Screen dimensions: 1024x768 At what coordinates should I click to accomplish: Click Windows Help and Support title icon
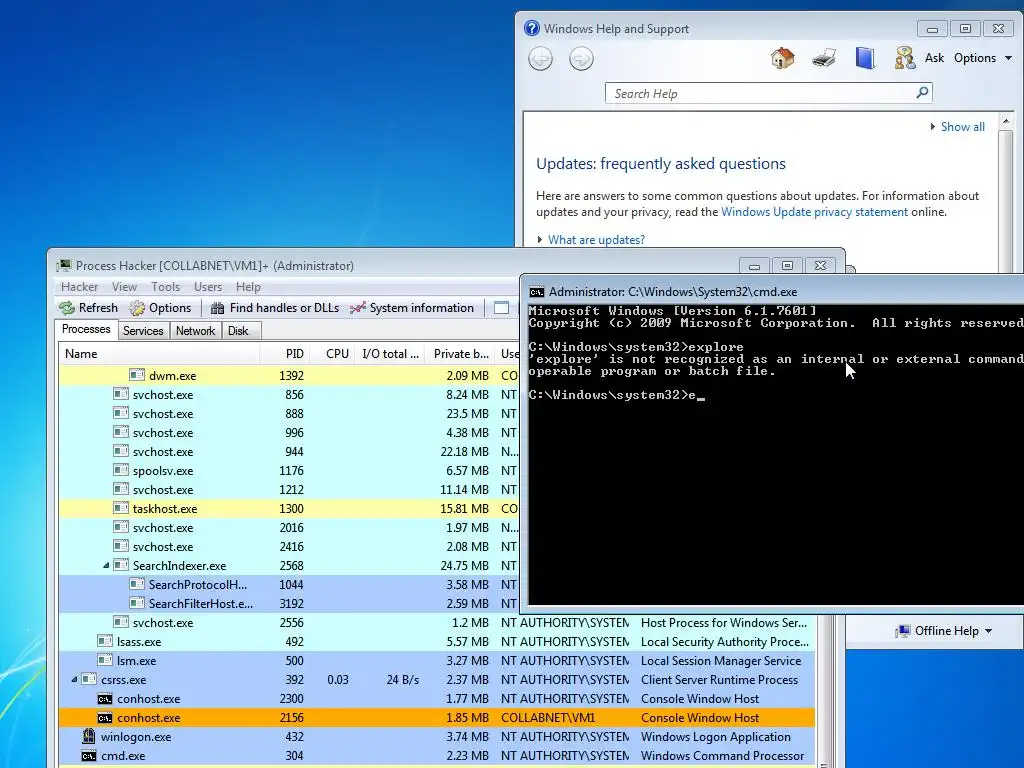point(532,28)
